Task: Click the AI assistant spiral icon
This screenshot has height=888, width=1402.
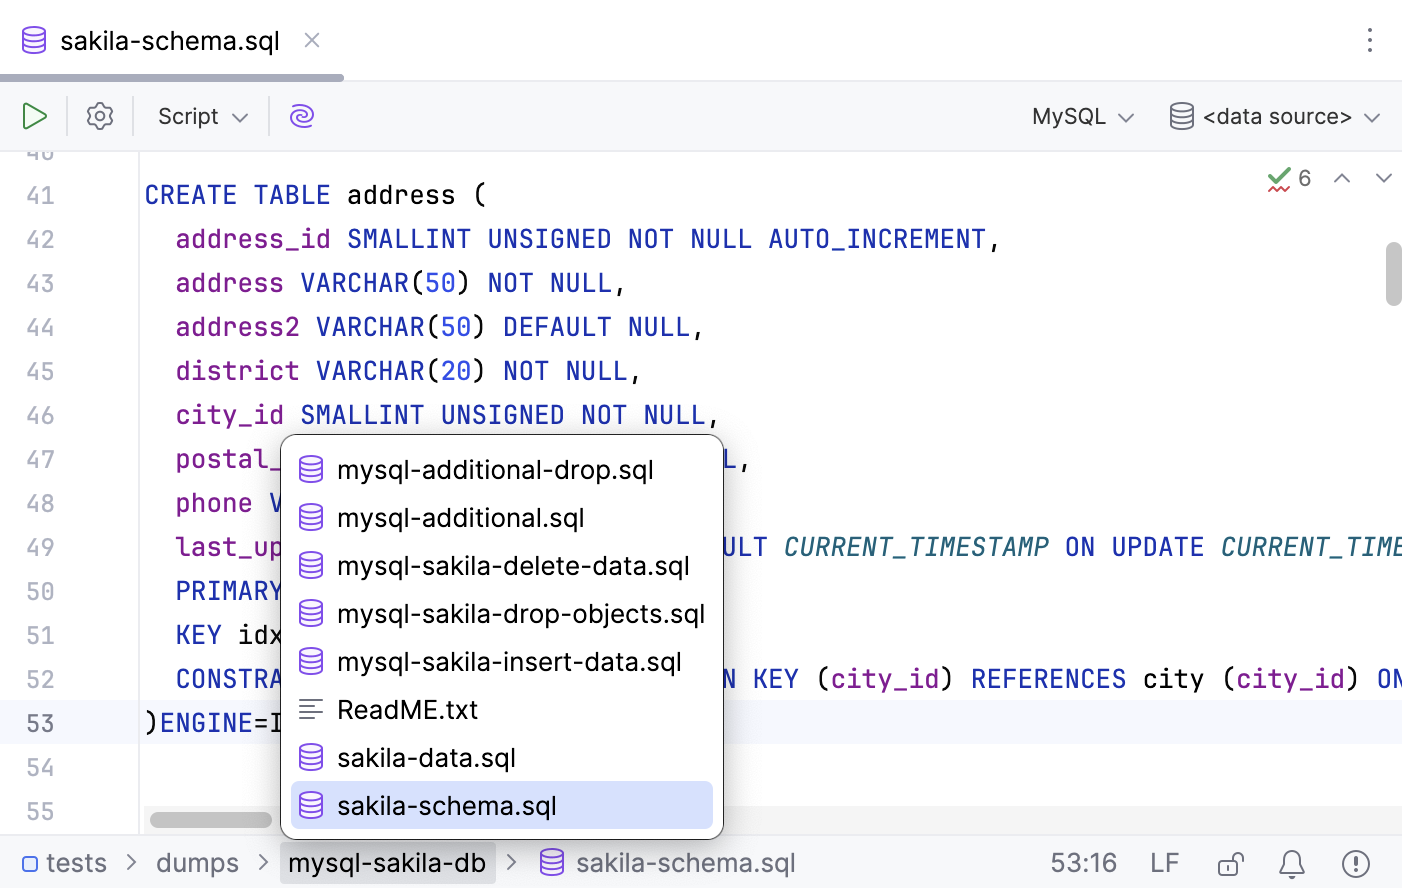Action: click(x=302, y=116)
